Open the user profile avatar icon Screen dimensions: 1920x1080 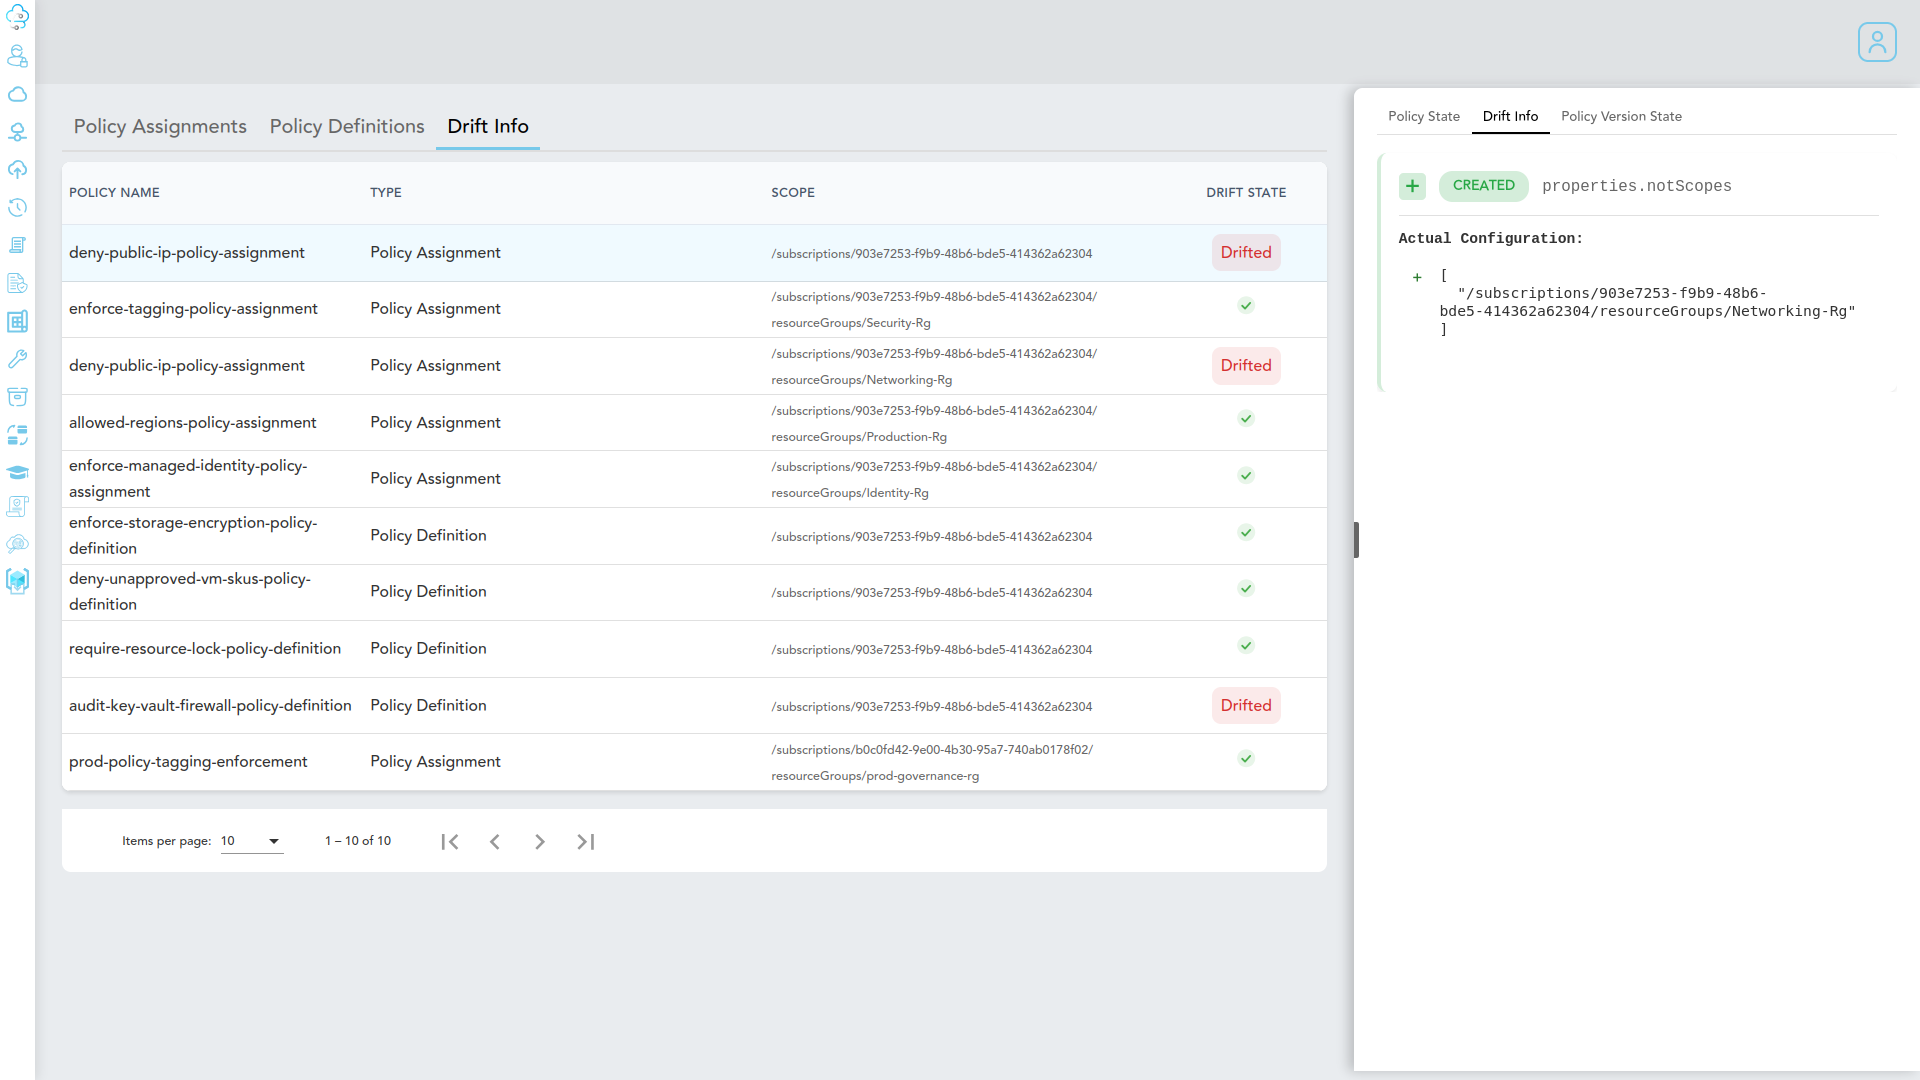point(1877,42)
